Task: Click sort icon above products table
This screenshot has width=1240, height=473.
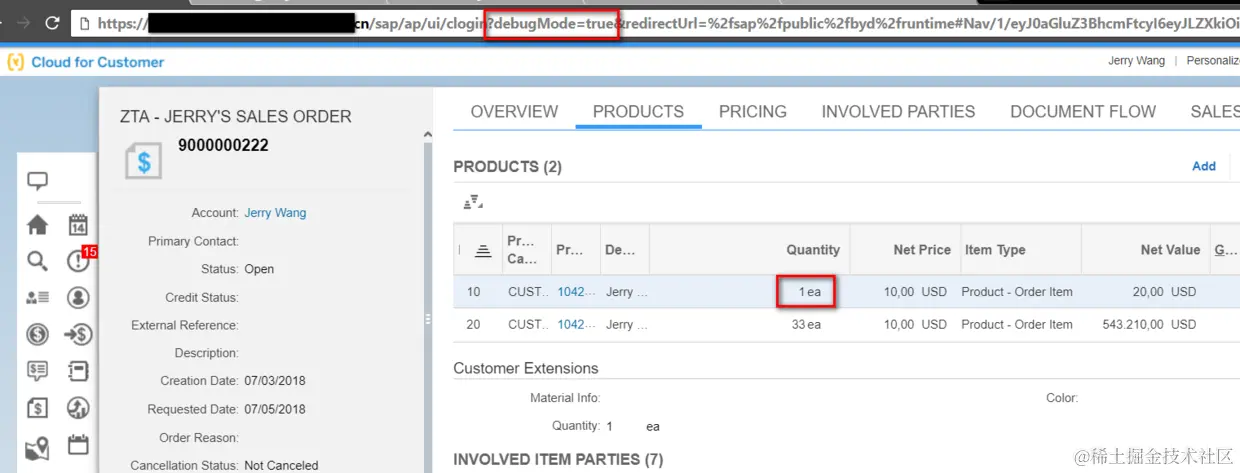Action: pyautogui.click(x=473, y=203)
